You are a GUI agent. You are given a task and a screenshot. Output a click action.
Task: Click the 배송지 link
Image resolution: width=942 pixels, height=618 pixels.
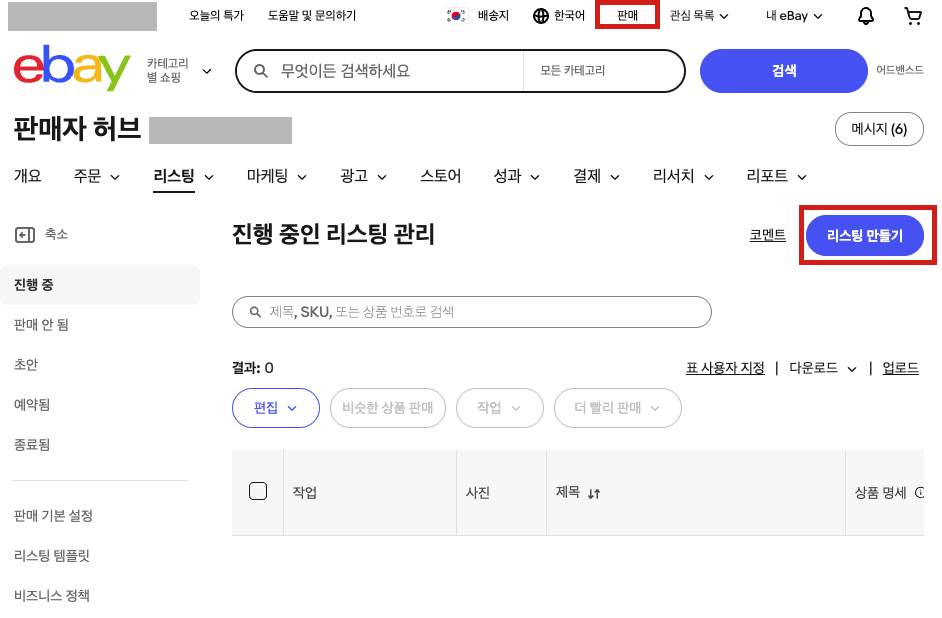[x=493, y=16]
